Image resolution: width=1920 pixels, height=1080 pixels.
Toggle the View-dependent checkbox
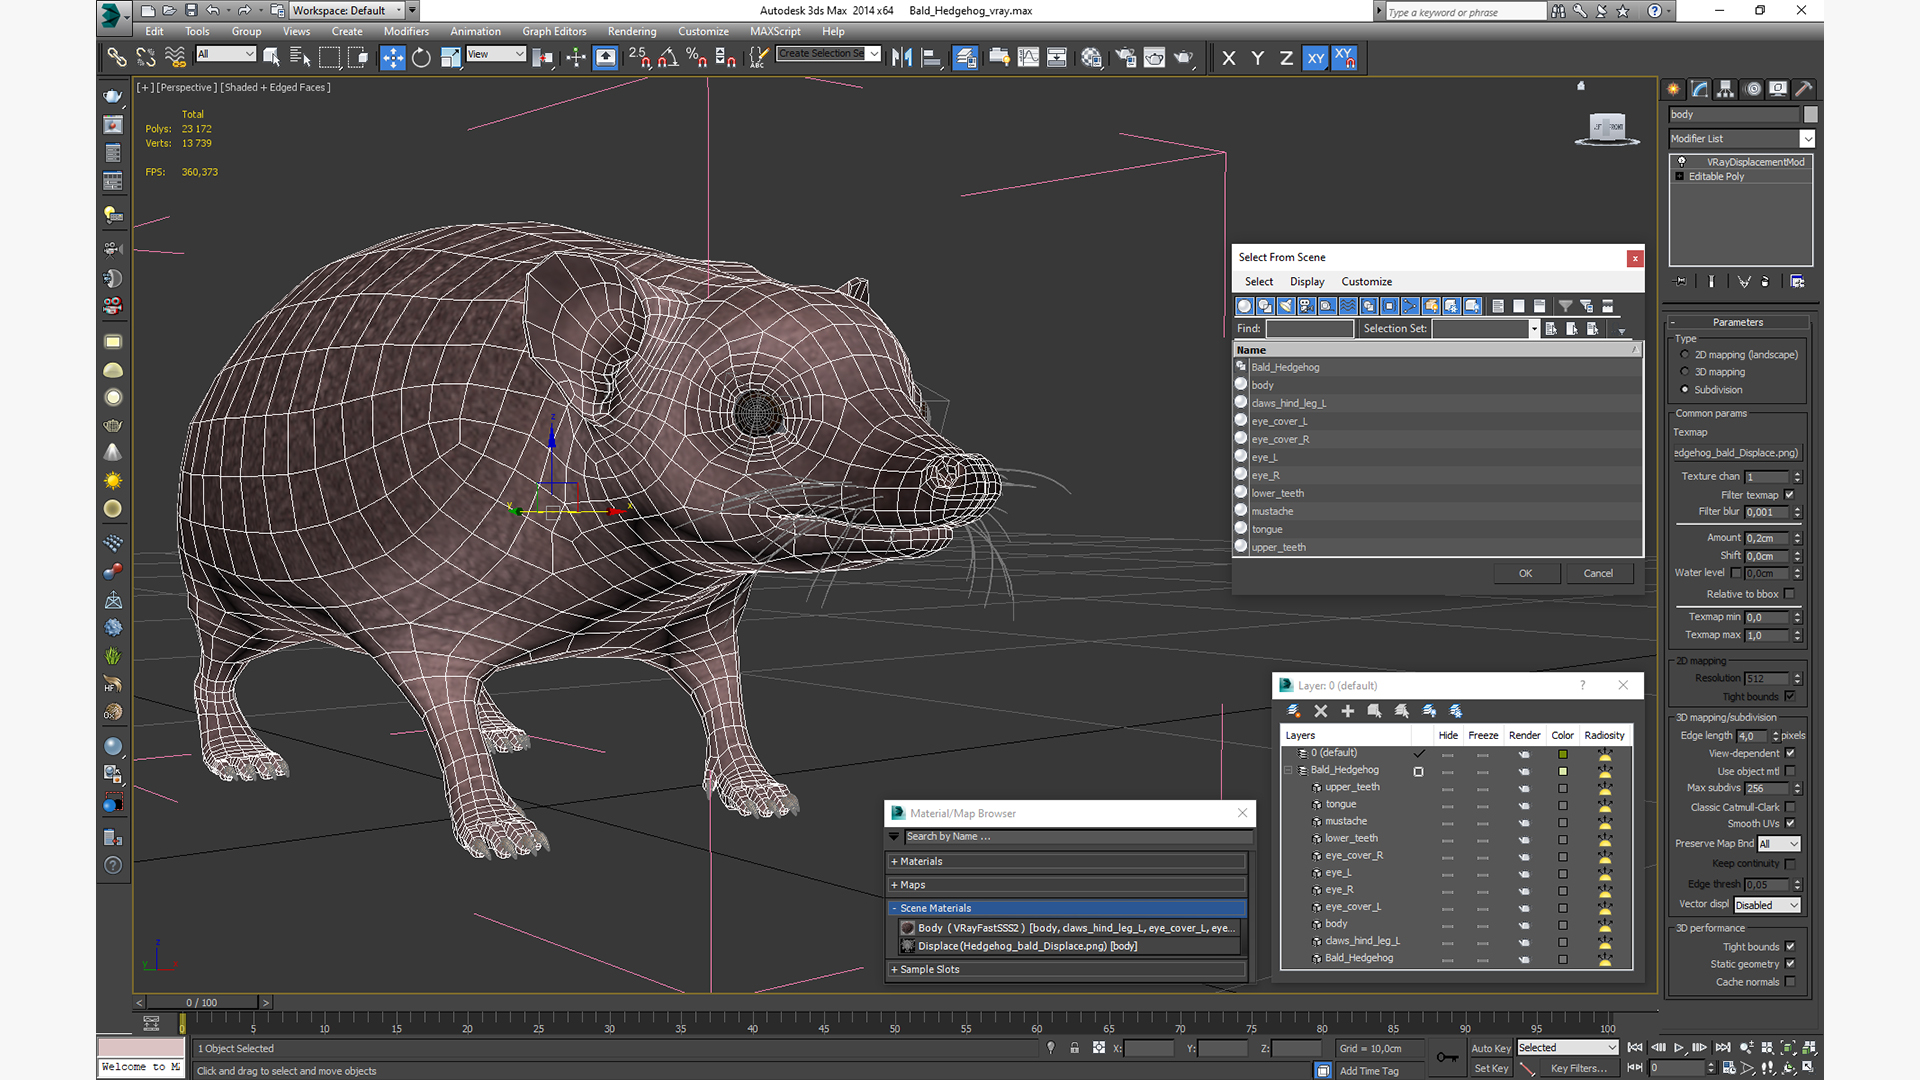(x=1790, y=753)
